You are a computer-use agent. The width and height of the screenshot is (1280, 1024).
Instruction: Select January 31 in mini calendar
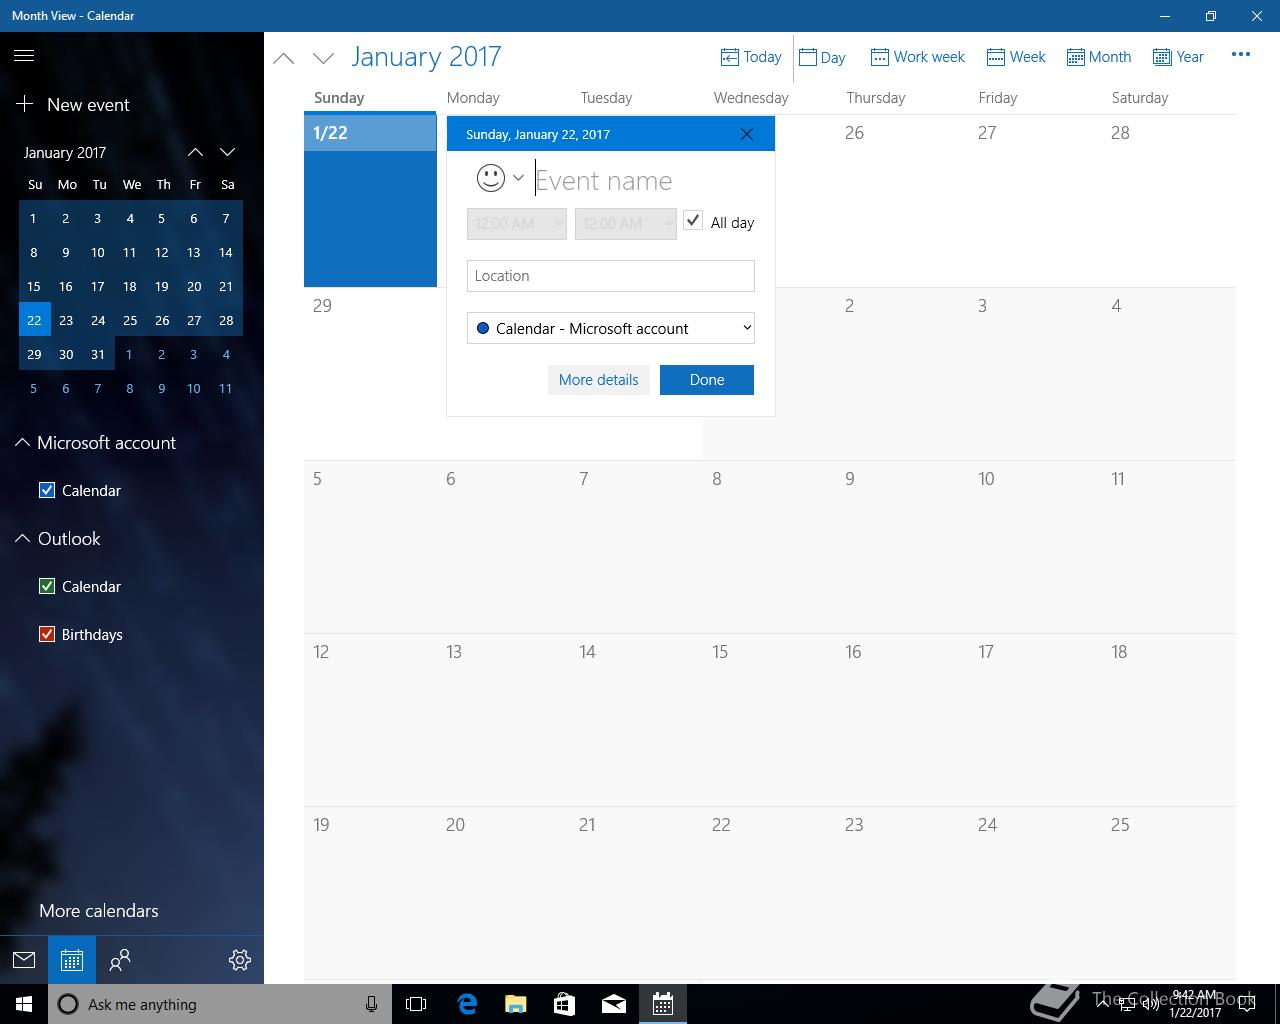pos(98,354)
